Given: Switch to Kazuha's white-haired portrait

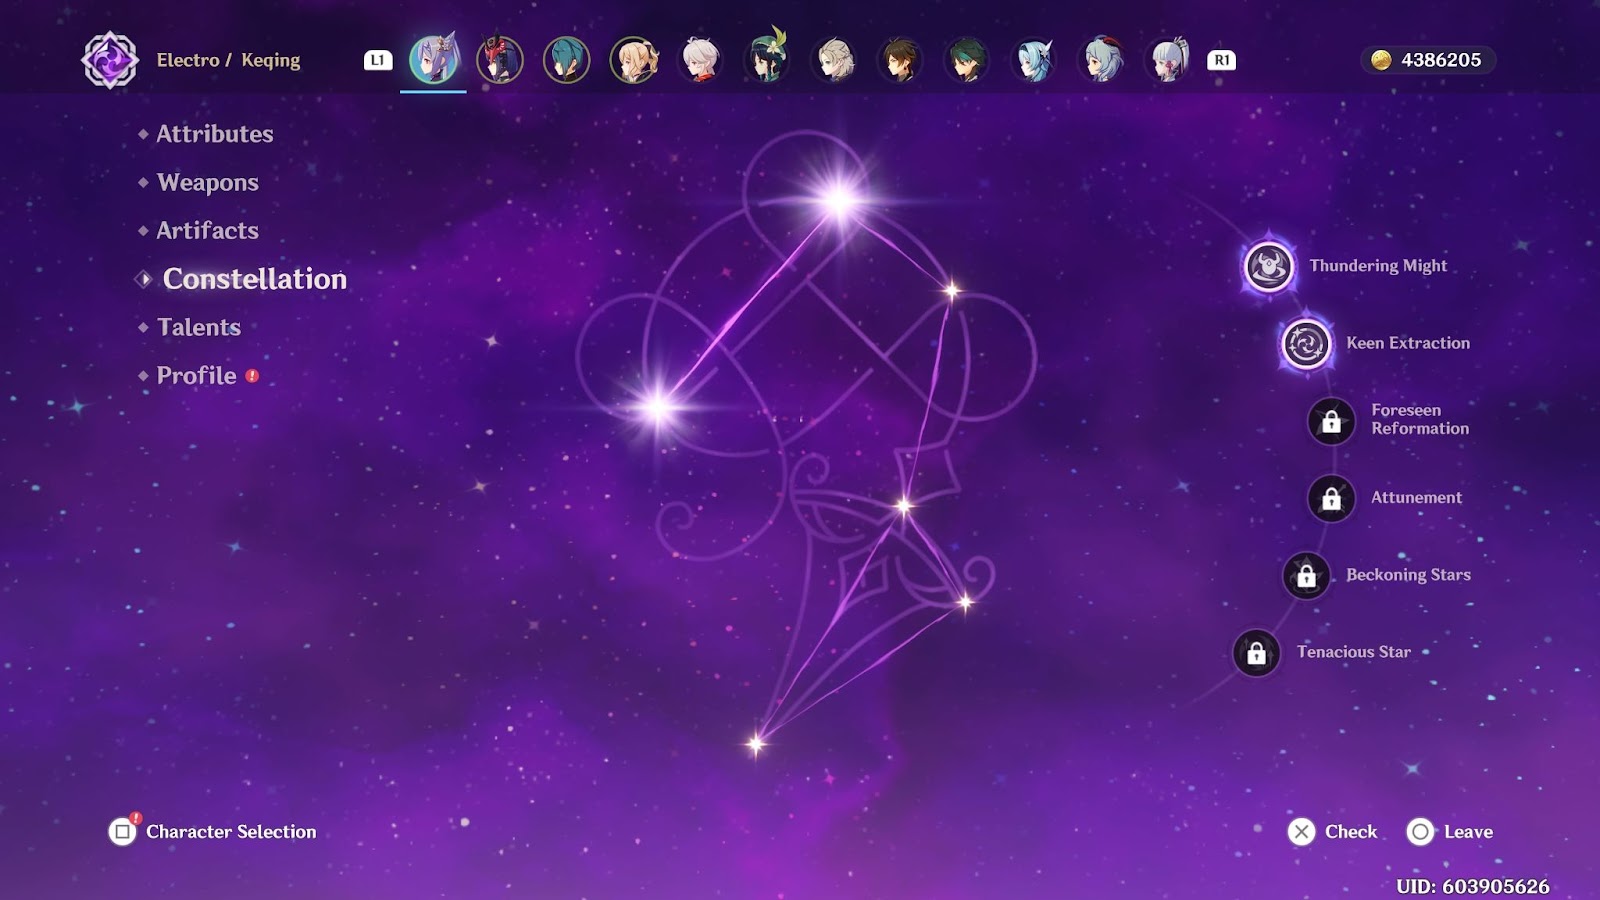Looking at the screenshot, I should (x=701, y=59).
